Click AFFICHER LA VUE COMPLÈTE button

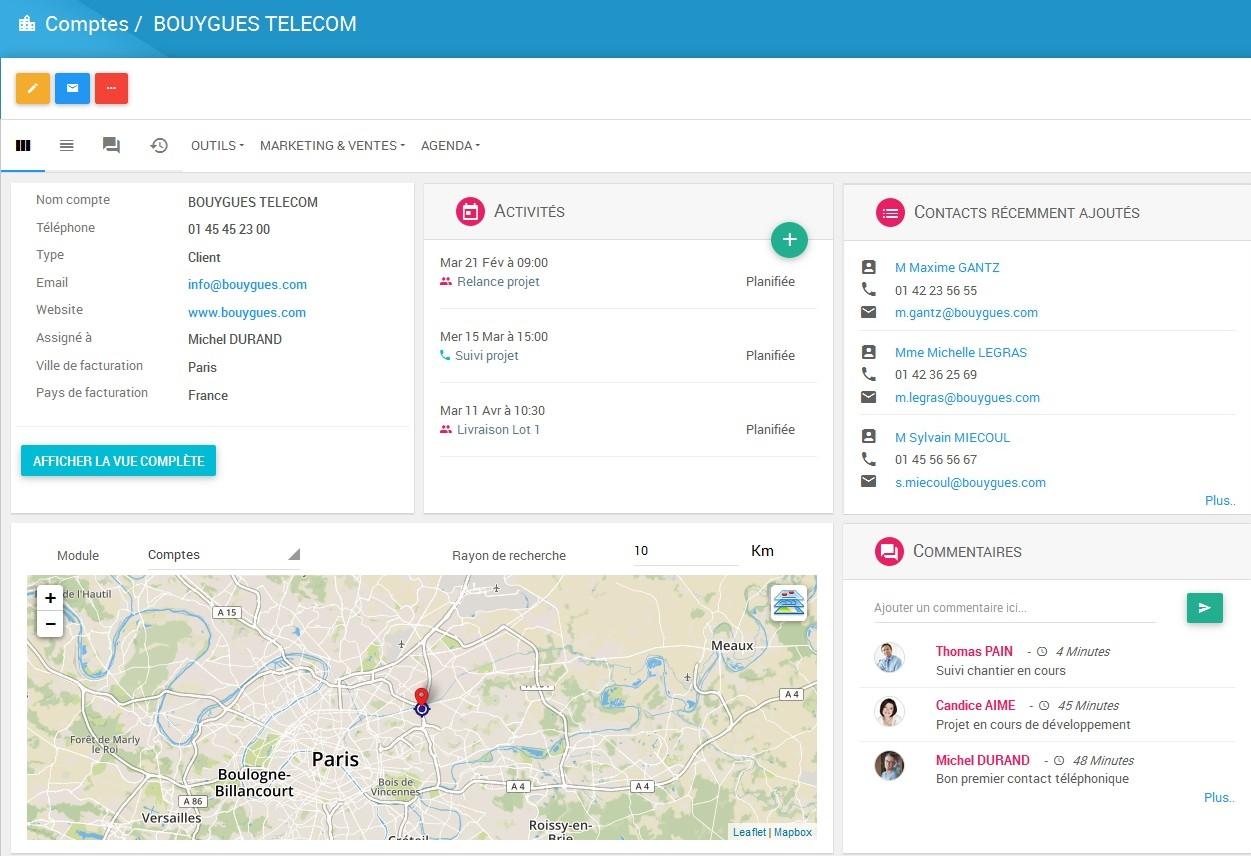point(118,461)
